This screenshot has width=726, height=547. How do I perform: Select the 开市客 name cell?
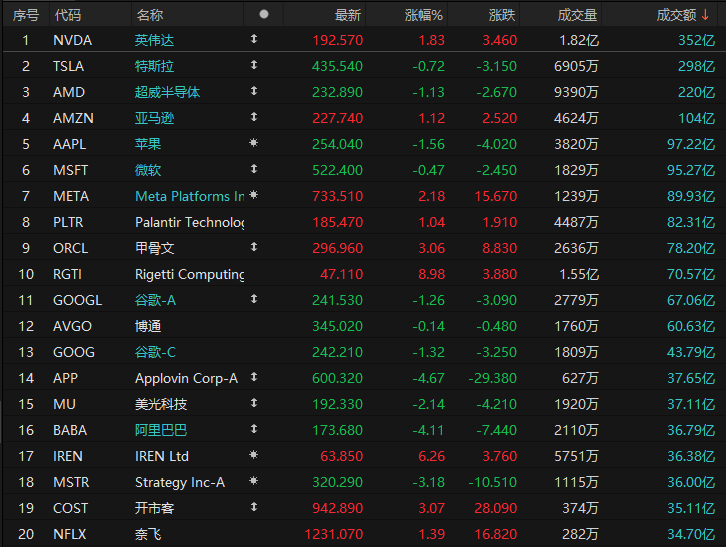click(x=154, y=508)
